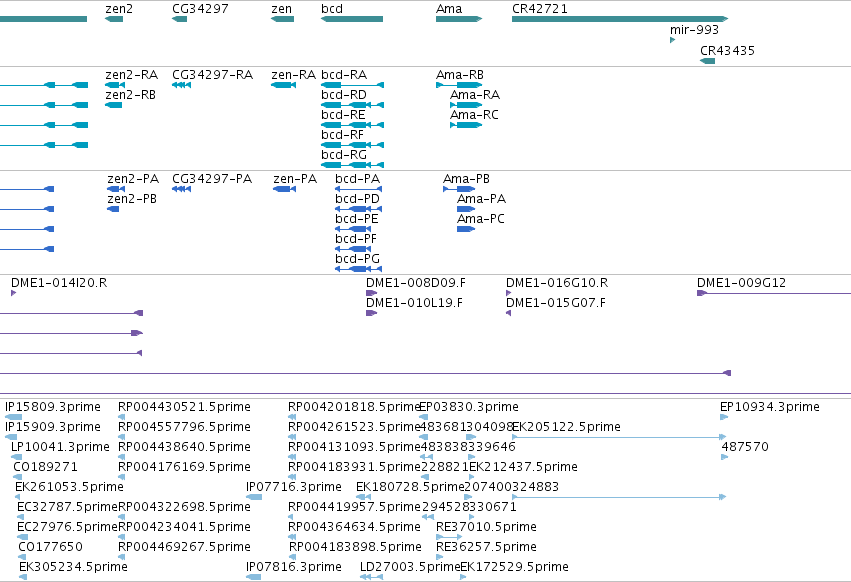This screenshot has width=851, height=582.
Task: Select the RP004430521.5prime EST
Action: 122,417
